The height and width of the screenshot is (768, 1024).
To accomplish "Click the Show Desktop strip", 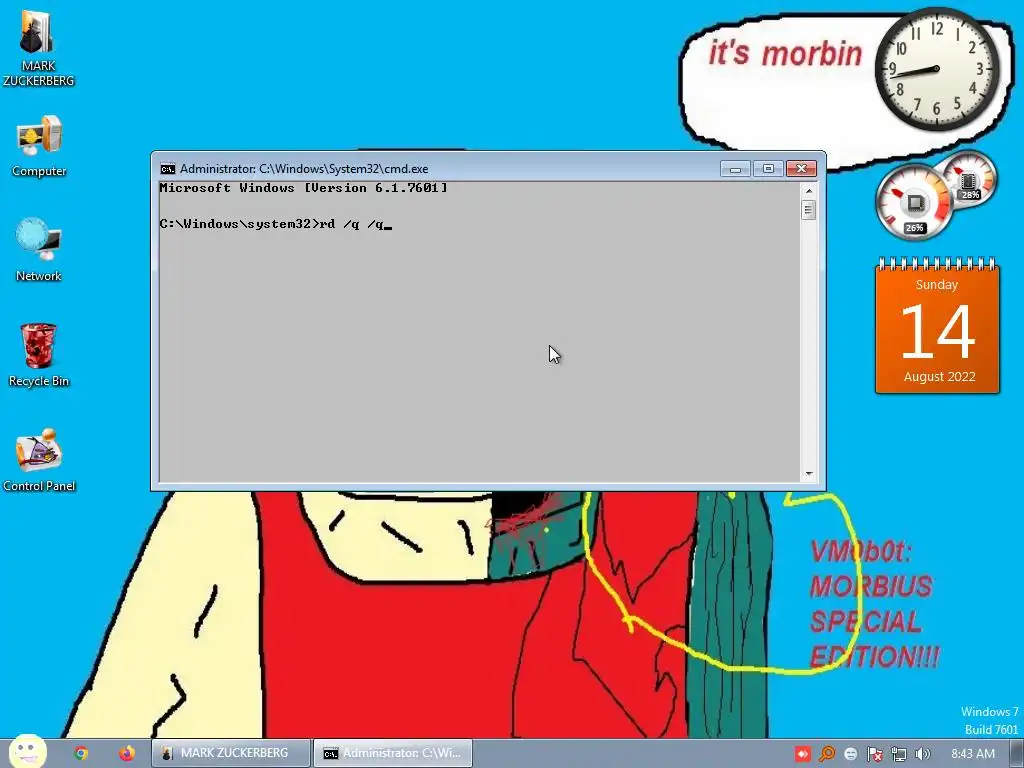I will pyautogui.click(x=1017, y=754).
